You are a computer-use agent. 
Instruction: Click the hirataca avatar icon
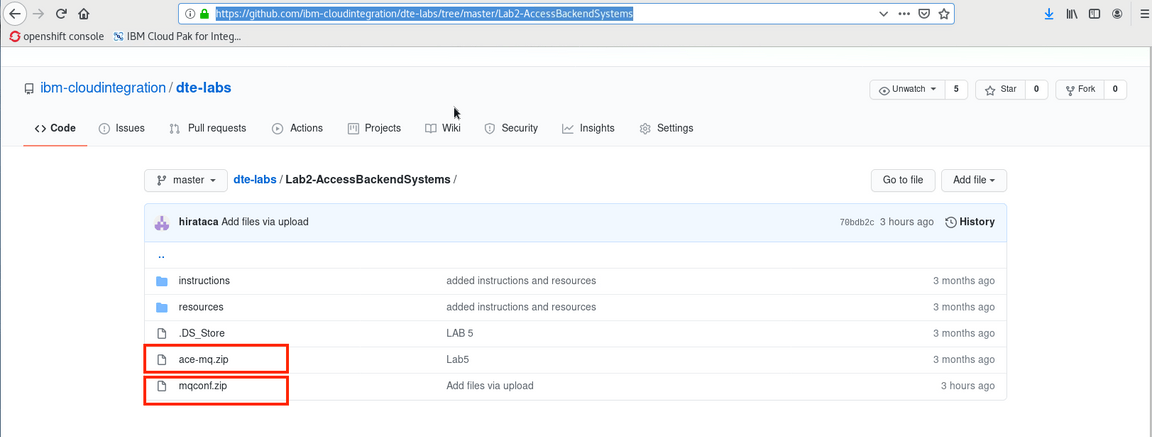[162, 222]
